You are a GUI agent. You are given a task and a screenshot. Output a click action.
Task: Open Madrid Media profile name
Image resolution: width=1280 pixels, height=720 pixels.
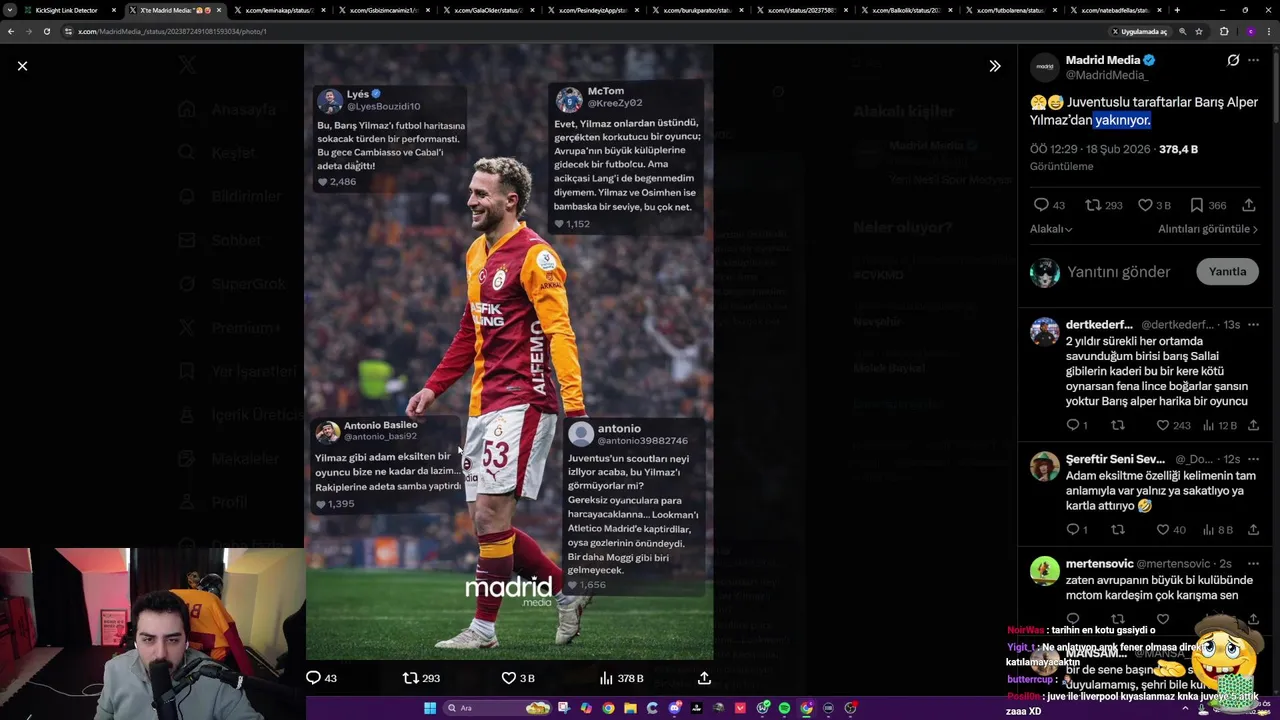pos(1102,60)
